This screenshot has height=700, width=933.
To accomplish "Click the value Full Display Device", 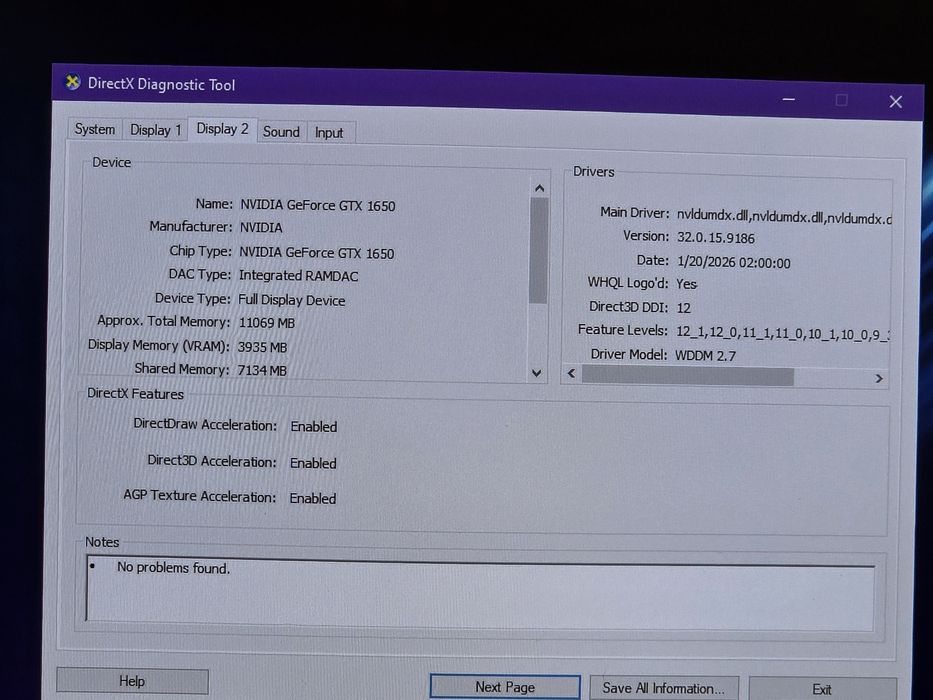I will (x=292, y=300).
